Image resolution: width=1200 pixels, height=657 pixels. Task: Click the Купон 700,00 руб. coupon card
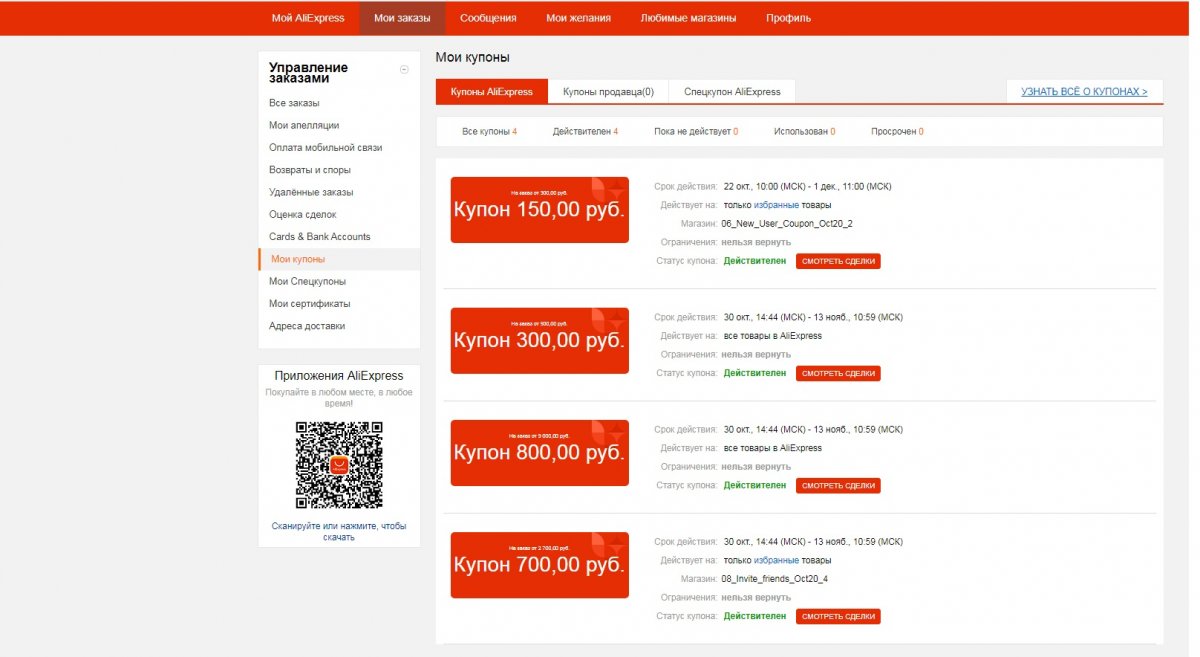click(x=540, y=565)
